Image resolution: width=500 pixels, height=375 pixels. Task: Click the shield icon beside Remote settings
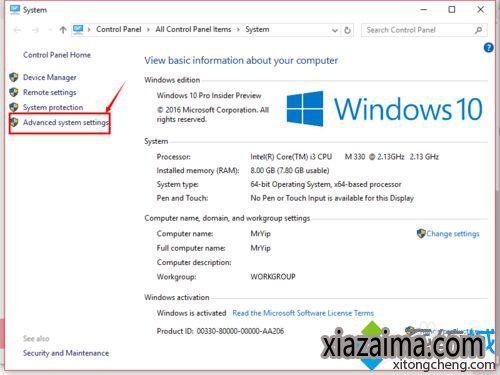click(14, 92)
